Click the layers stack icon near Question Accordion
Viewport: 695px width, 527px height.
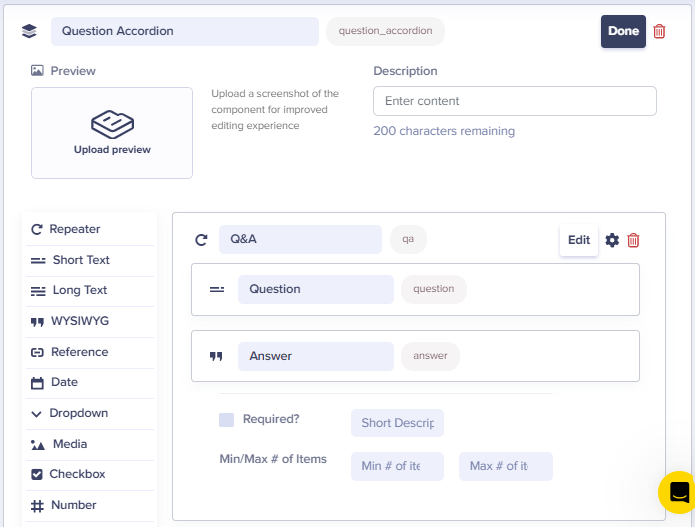[29, 31]
